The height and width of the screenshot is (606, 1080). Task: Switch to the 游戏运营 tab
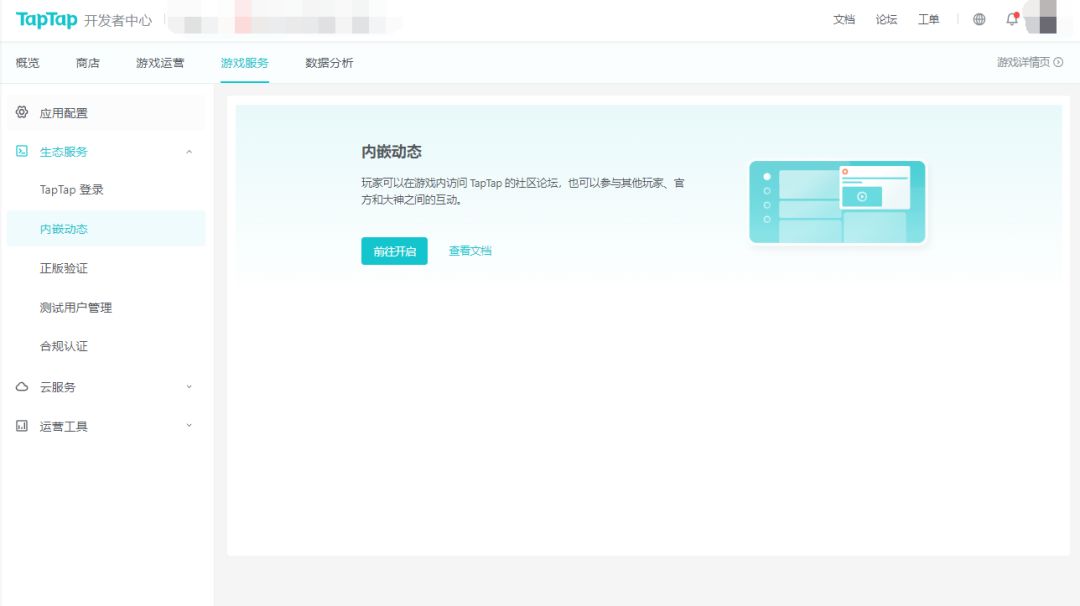(160, 63)
